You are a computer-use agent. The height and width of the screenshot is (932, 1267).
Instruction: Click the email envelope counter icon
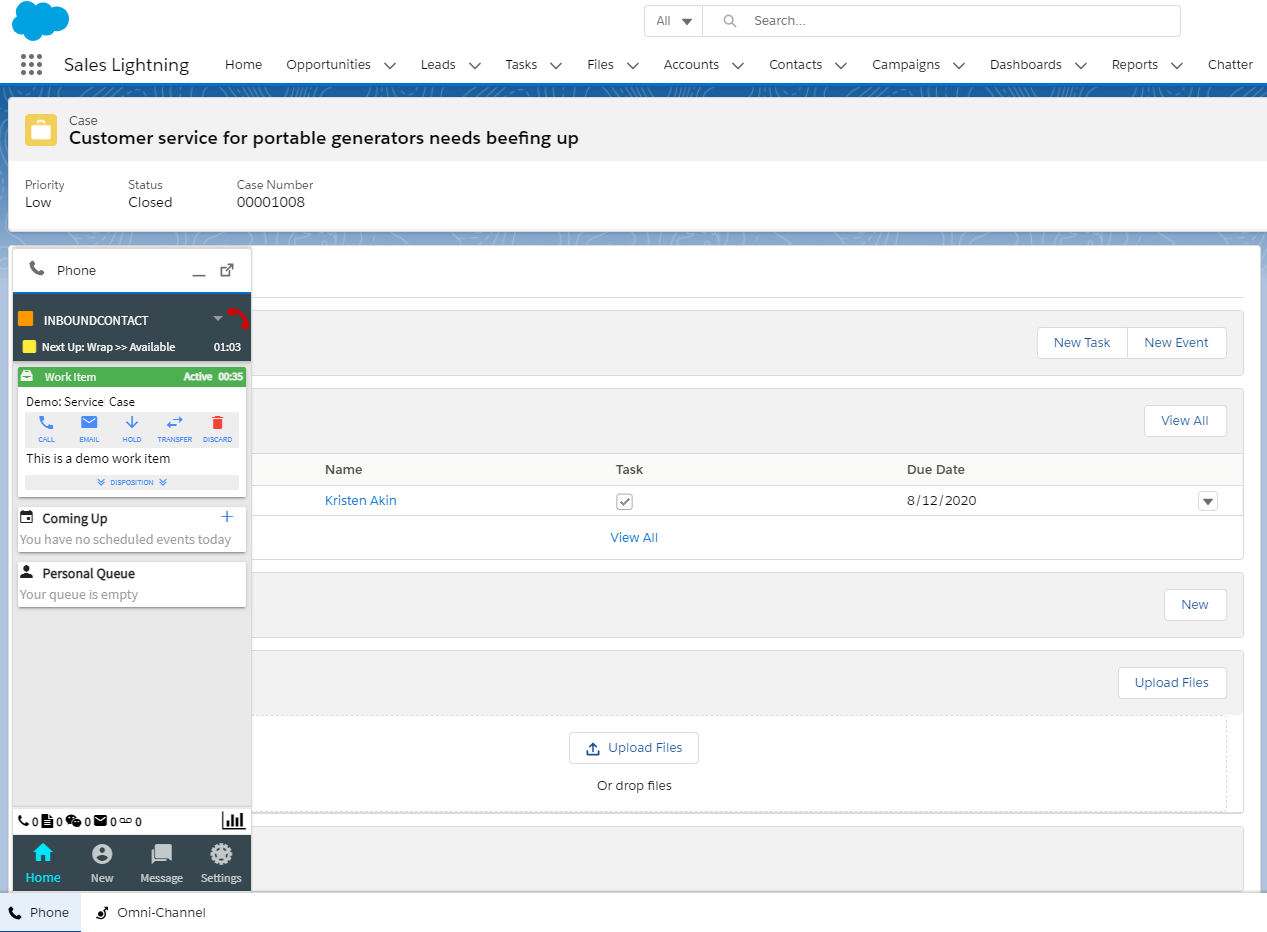click(100, 821)
